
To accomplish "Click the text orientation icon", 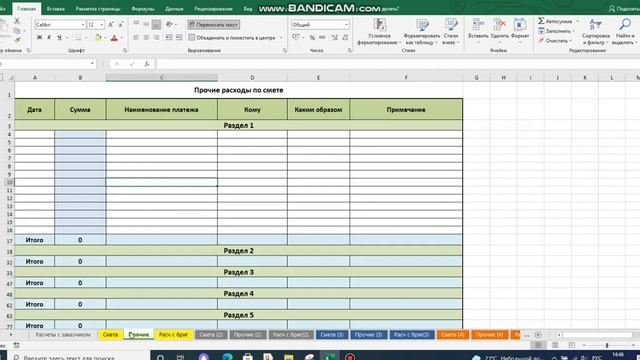I will coord(169,24).
